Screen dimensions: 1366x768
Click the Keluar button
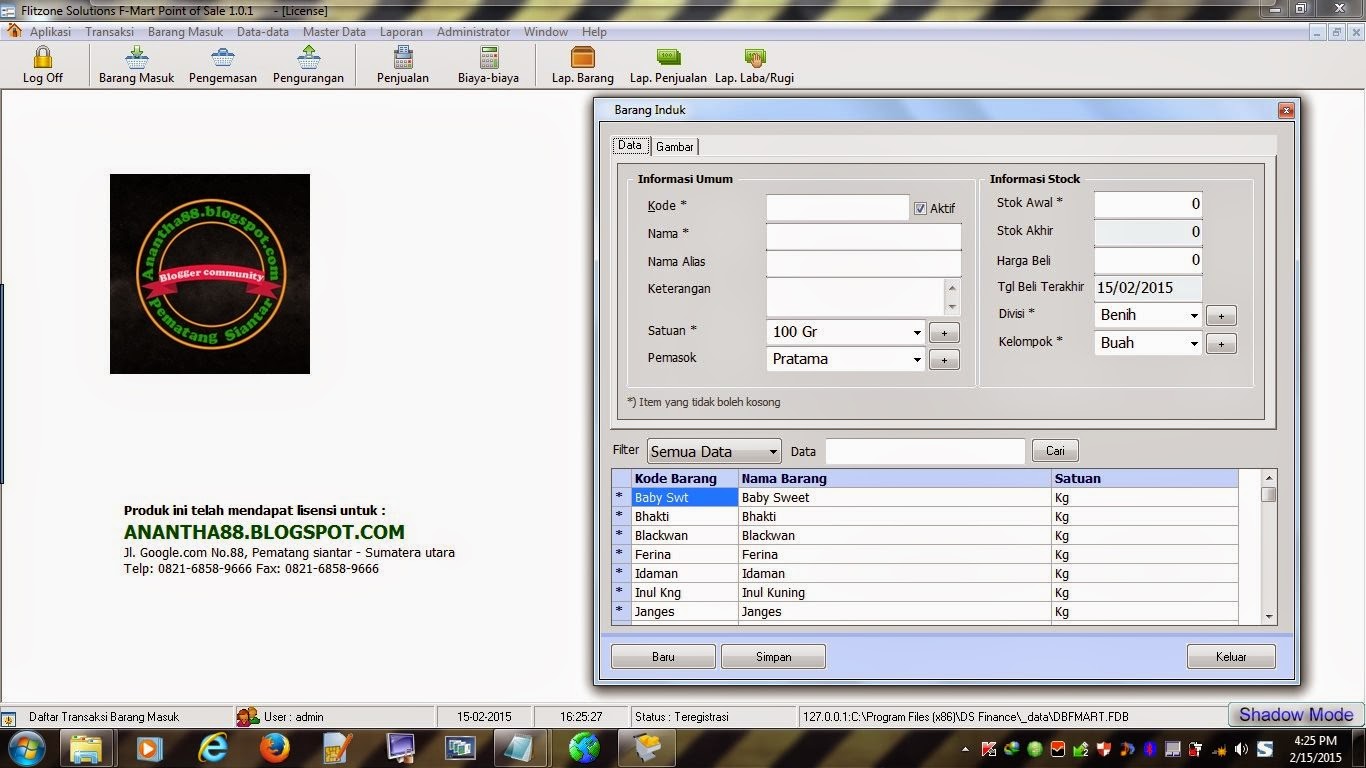(x=1231, y=657)
